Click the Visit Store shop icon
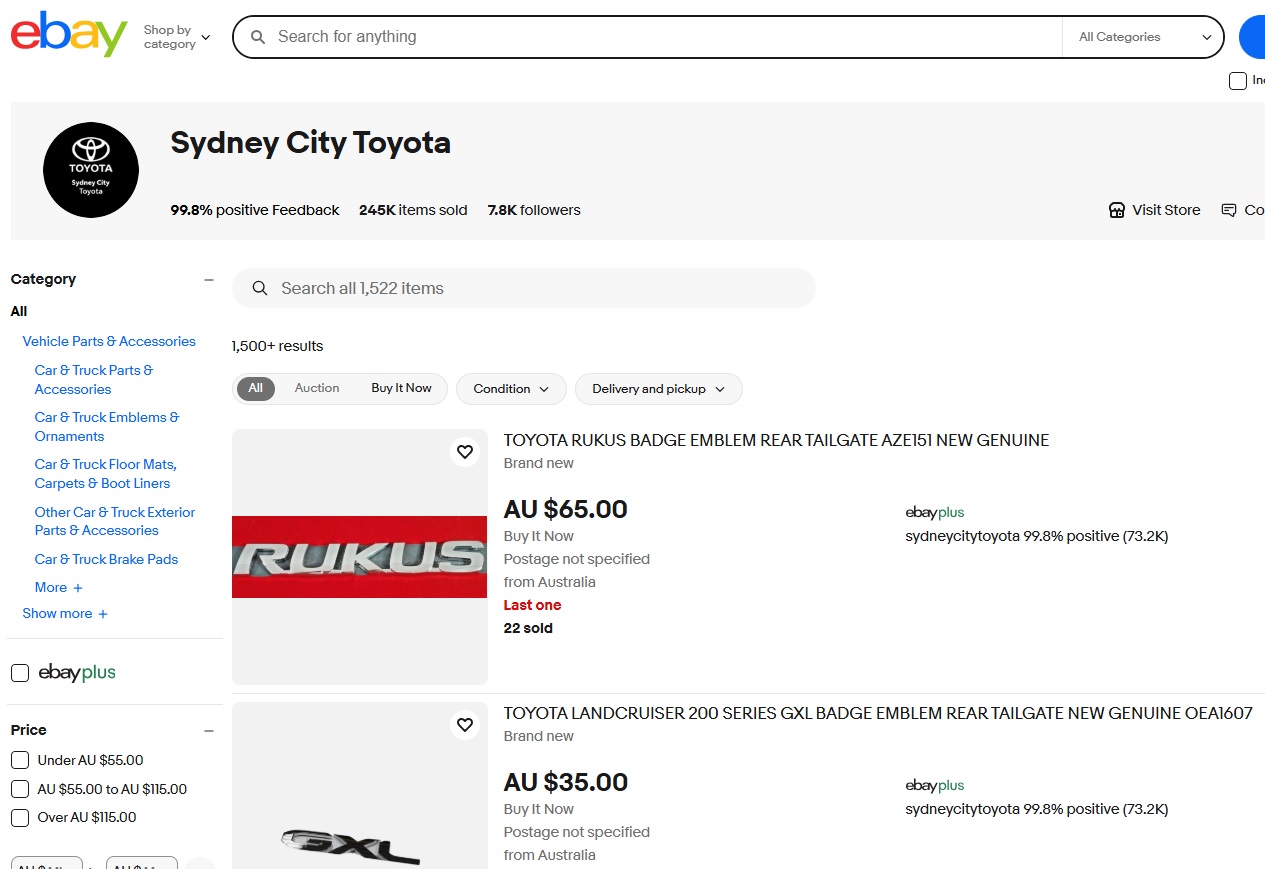 tap(1117, 210)
